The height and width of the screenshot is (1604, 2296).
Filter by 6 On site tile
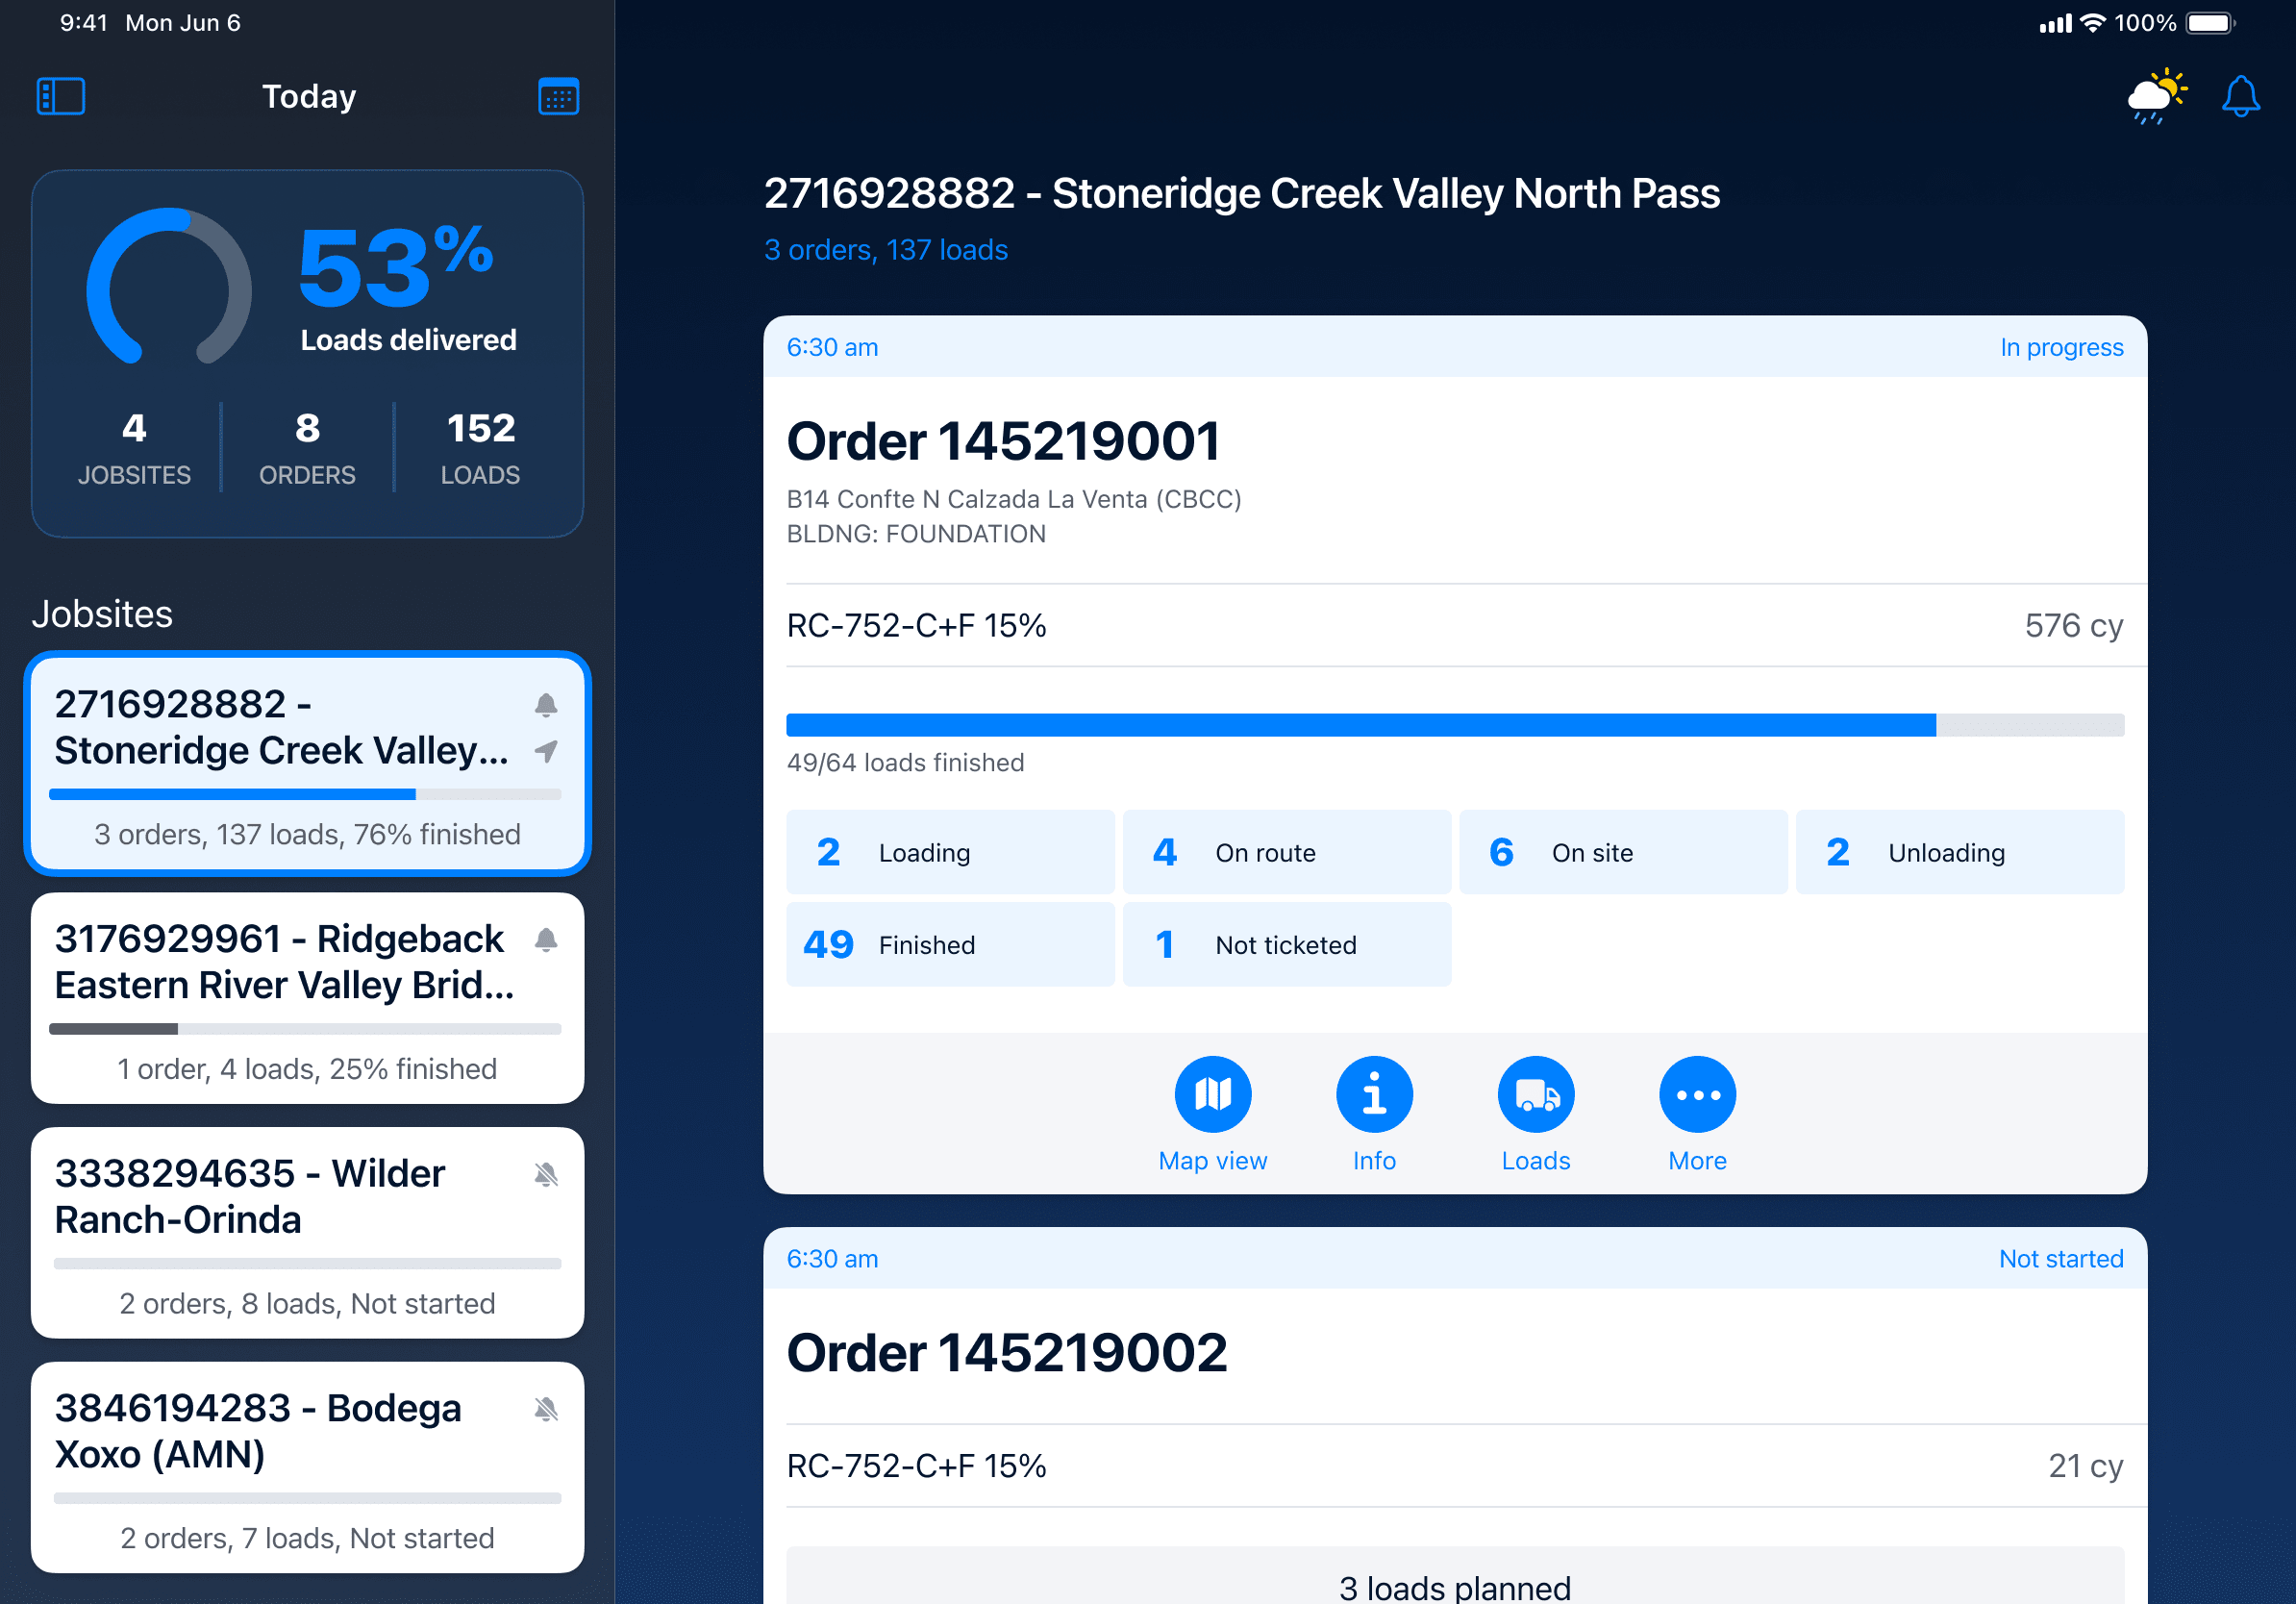pos(1623,852)
